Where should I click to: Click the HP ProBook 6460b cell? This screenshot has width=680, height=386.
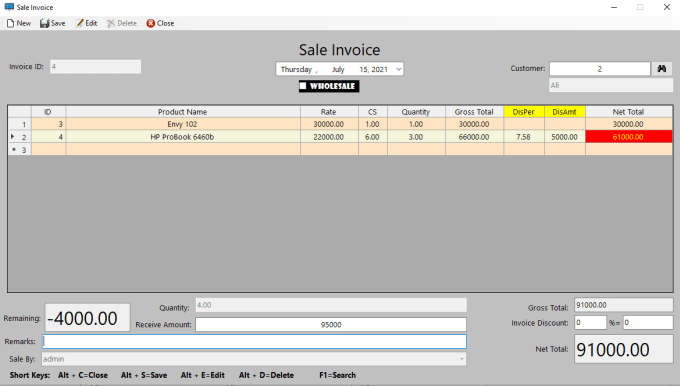(183, 137)
